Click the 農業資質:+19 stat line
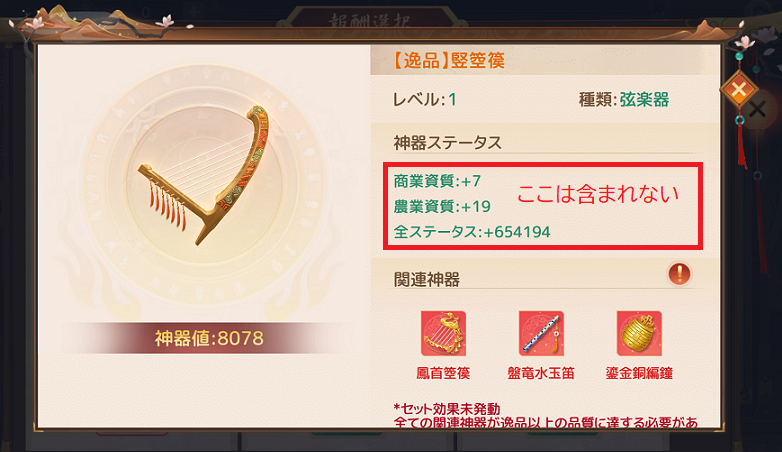 tap(442, 207)
